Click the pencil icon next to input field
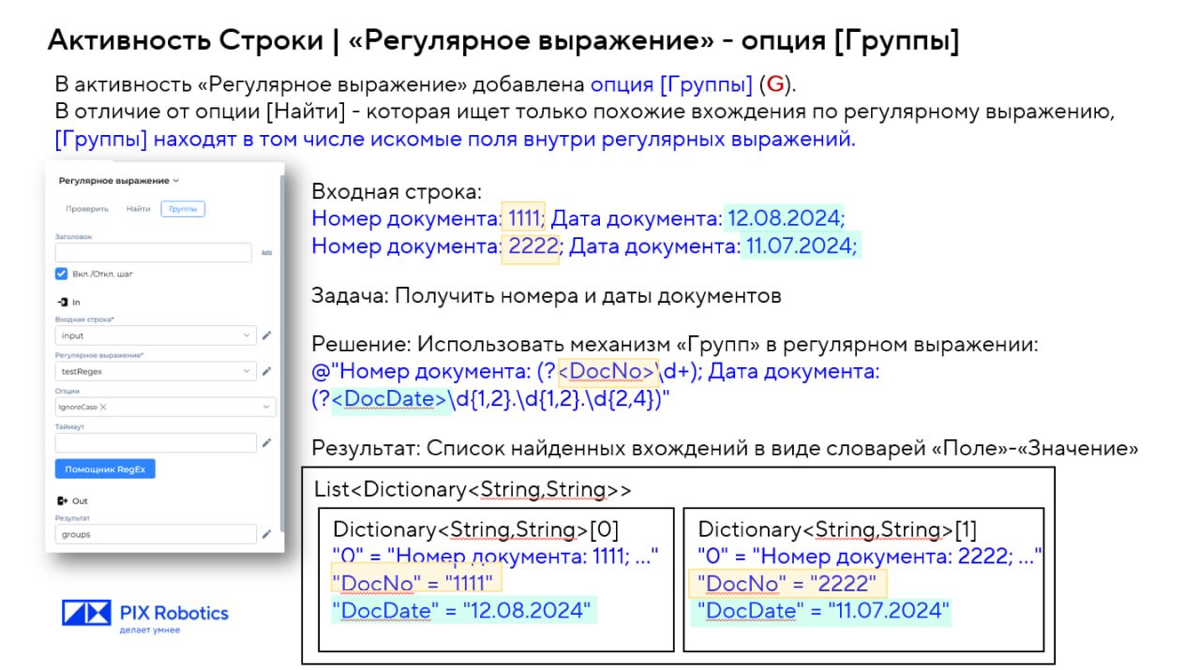1200x670 pixels. point(265,333)
